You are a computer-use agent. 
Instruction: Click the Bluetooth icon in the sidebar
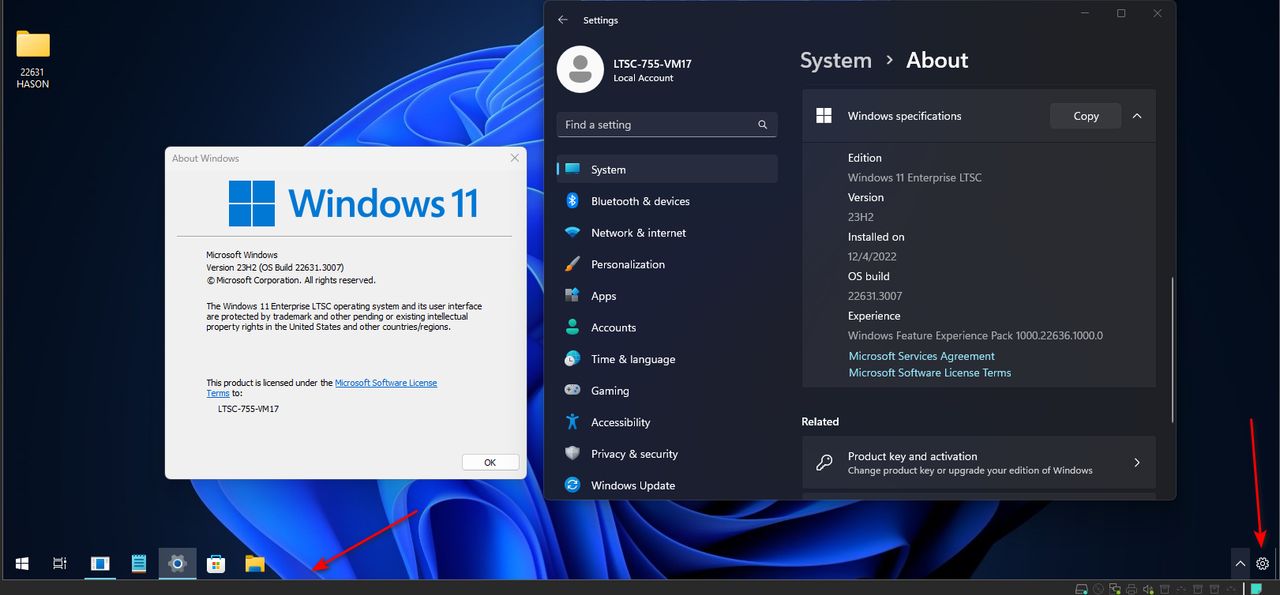pyautogui.click(x=572, y=201)
